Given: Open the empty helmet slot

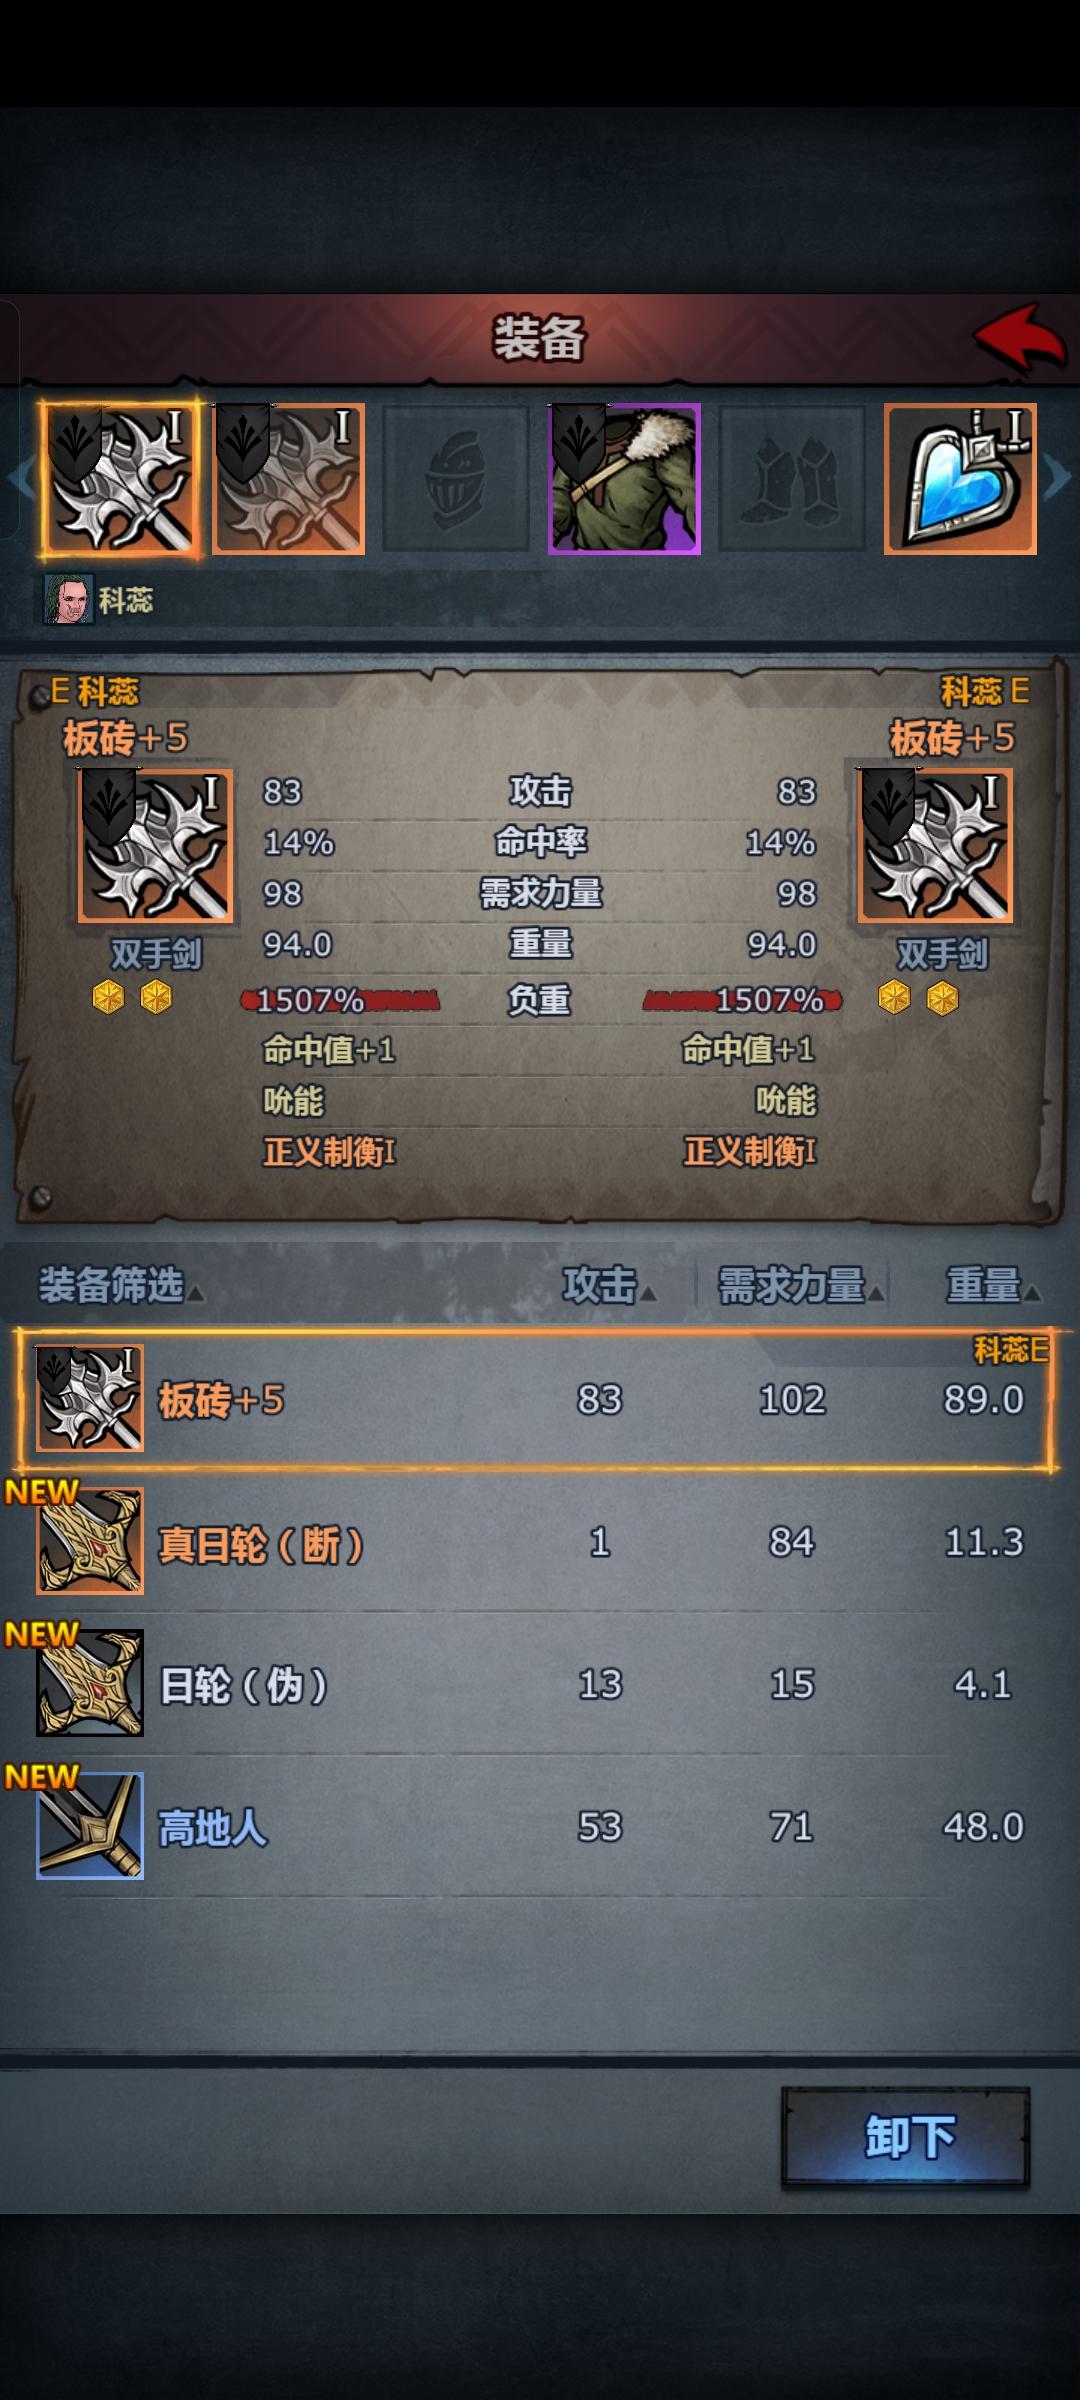Looking at the screenshot, I should click(457, 479).
